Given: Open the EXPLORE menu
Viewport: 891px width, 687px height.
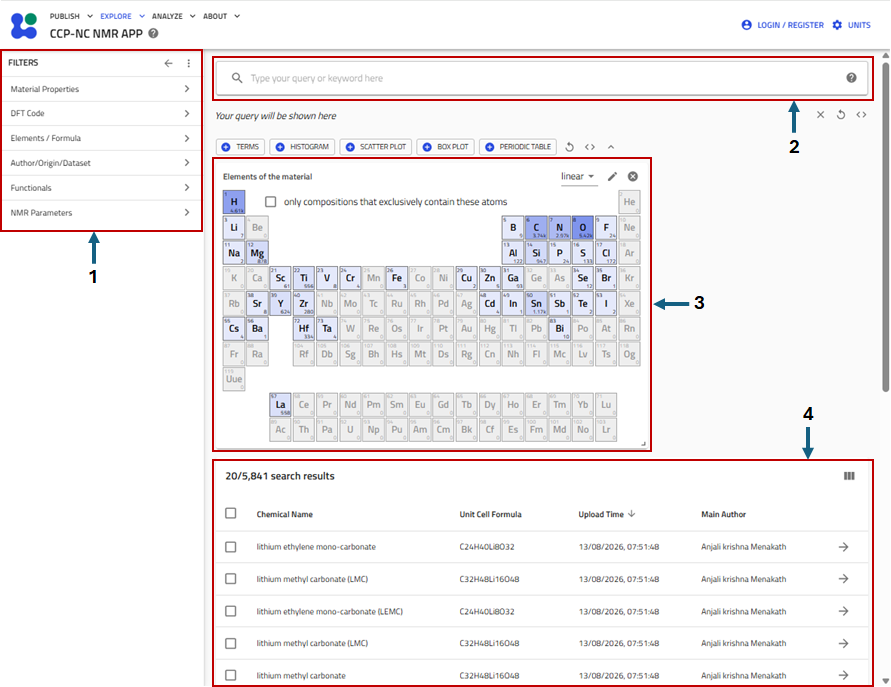Looking at the screenshot, I should click(x=122, y=16).
